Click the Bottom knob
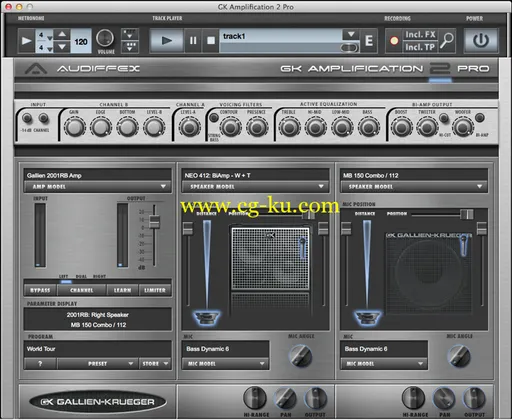 (127, 127)
